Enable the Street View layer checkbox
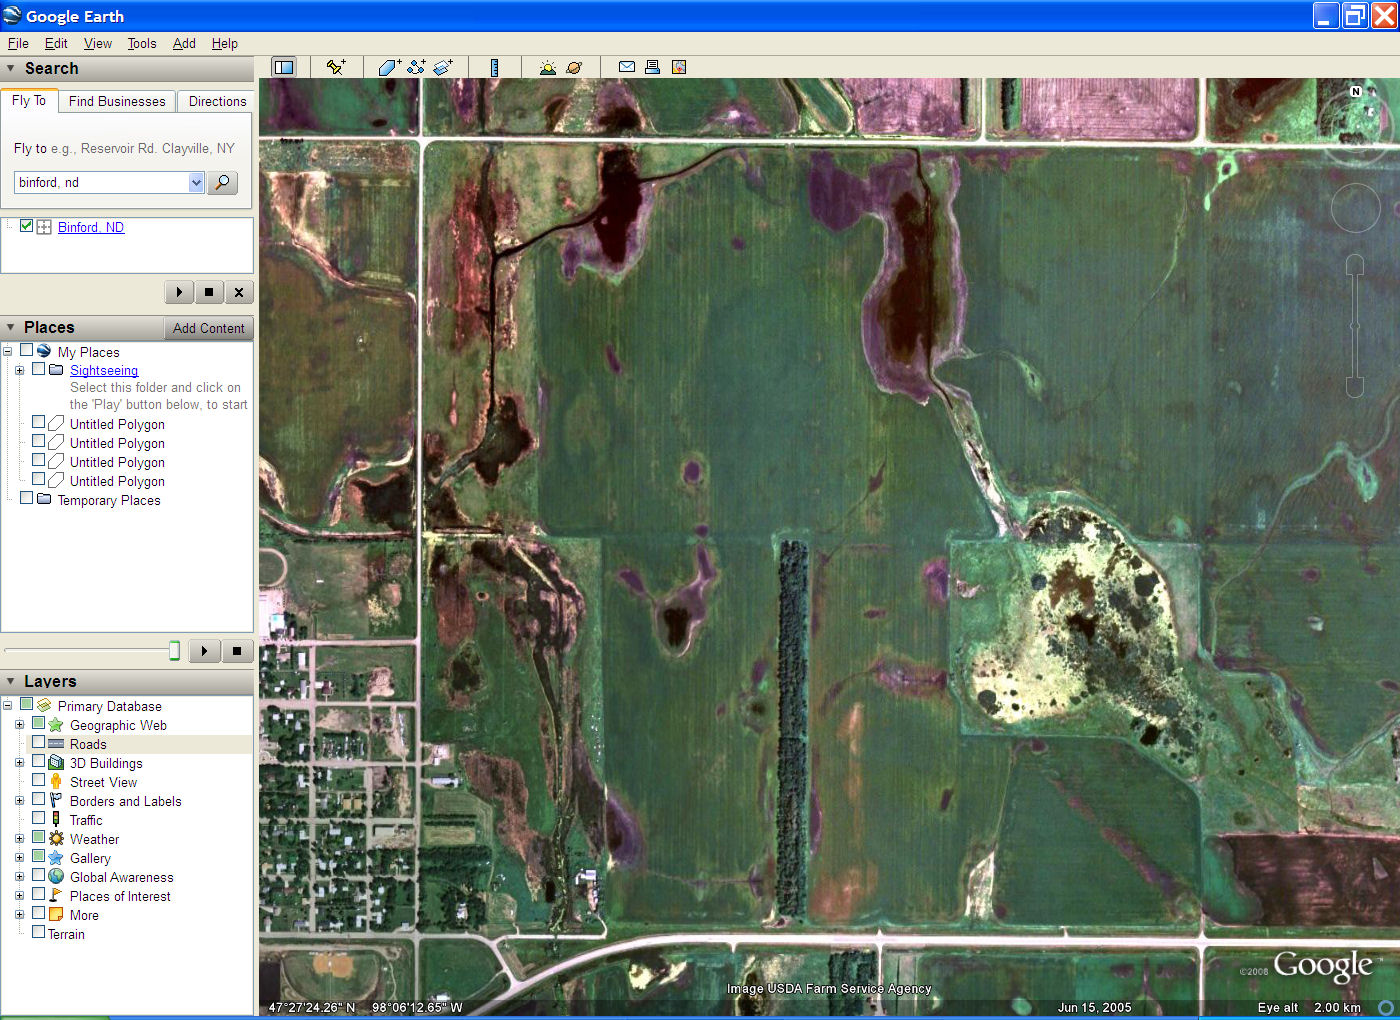Viewport: 1400px width, 1020px height. [x=38, y=780]
